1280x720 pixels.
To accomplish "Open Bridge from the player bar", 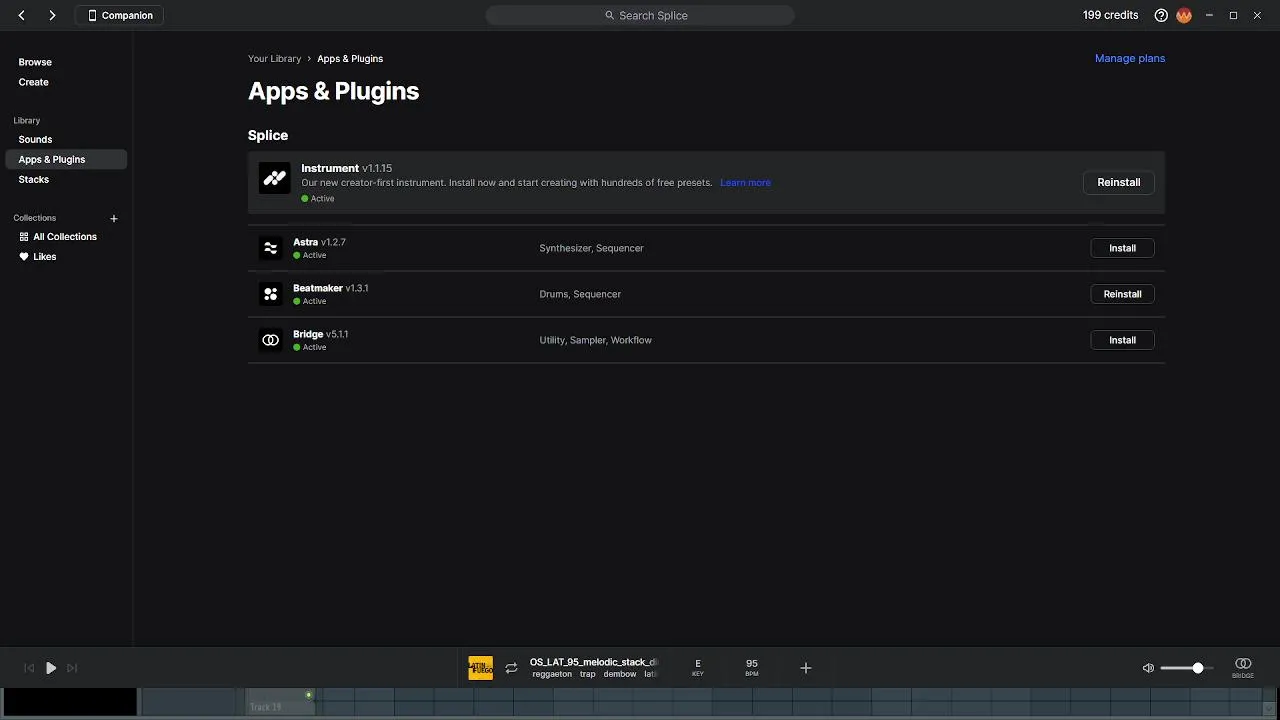I will tap(1243, 668).
